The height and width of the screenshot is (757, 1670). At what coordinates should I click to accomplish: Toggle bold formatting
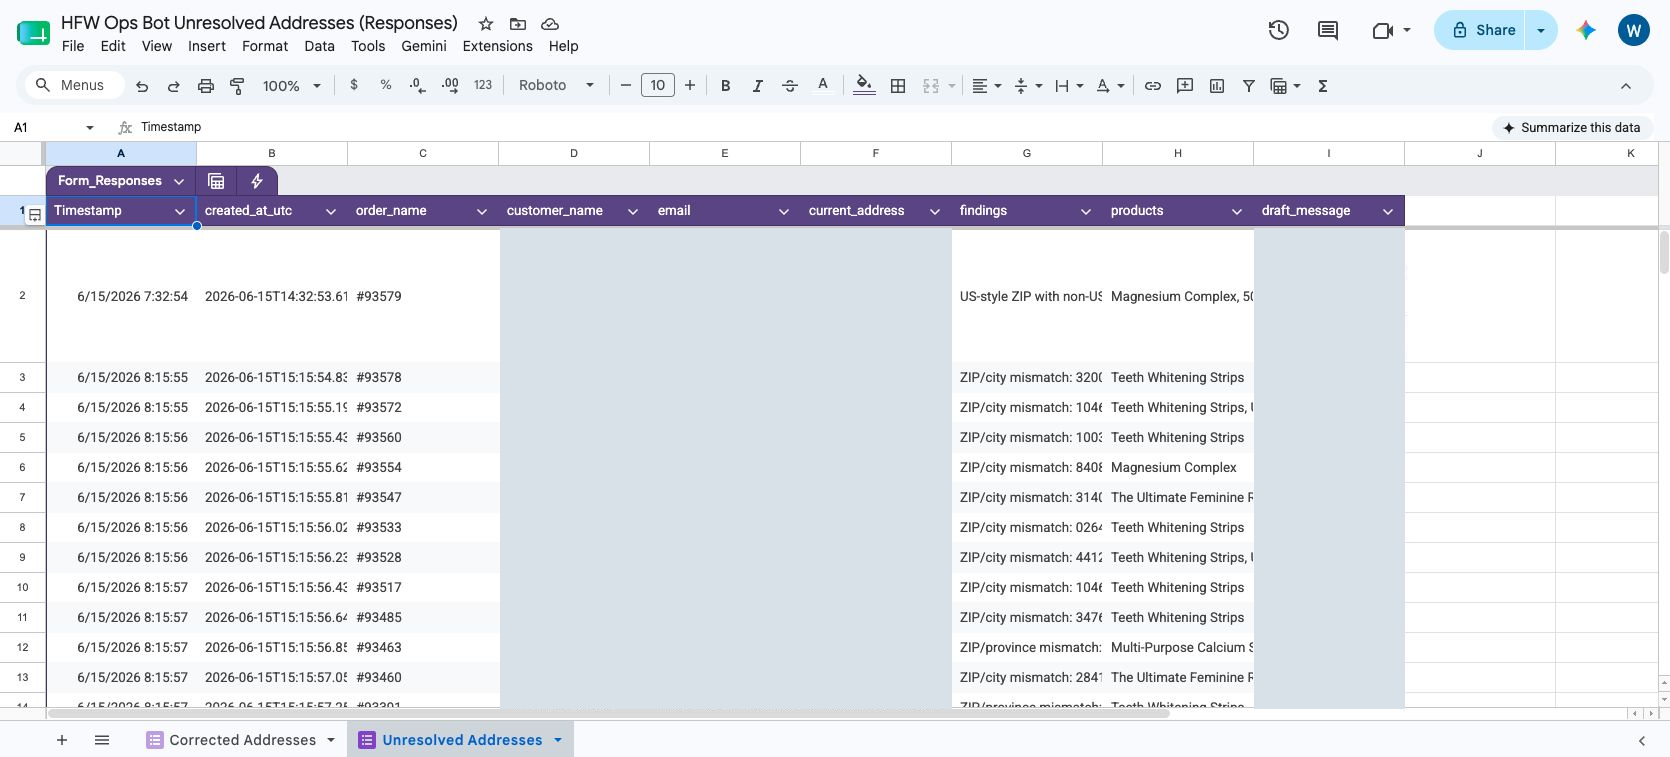(726, 86)
